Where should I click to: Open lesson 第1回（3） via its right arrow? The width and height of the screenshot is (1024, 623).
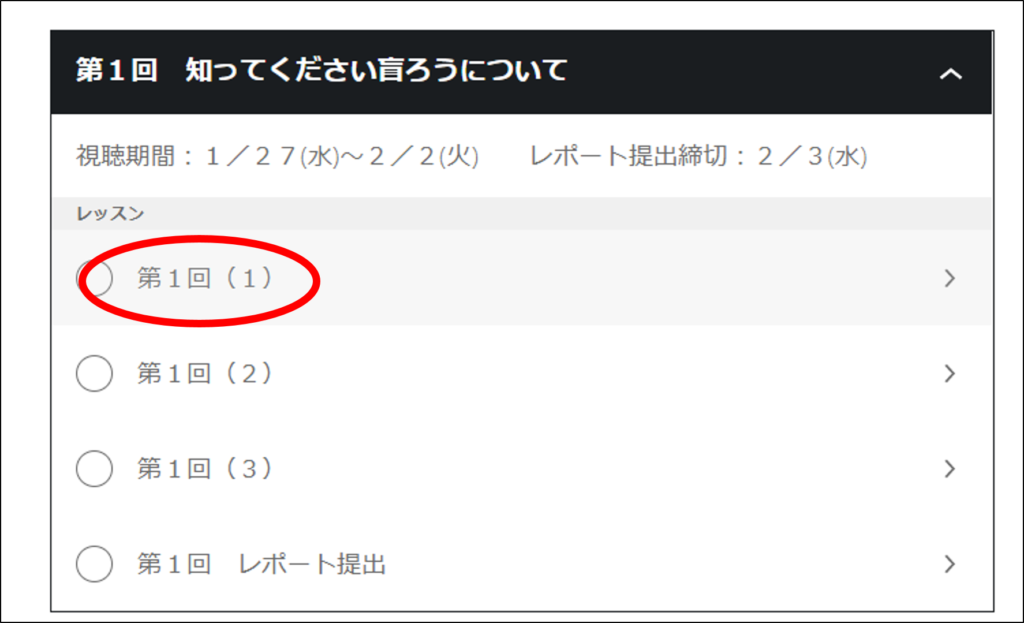click(950, 469)
